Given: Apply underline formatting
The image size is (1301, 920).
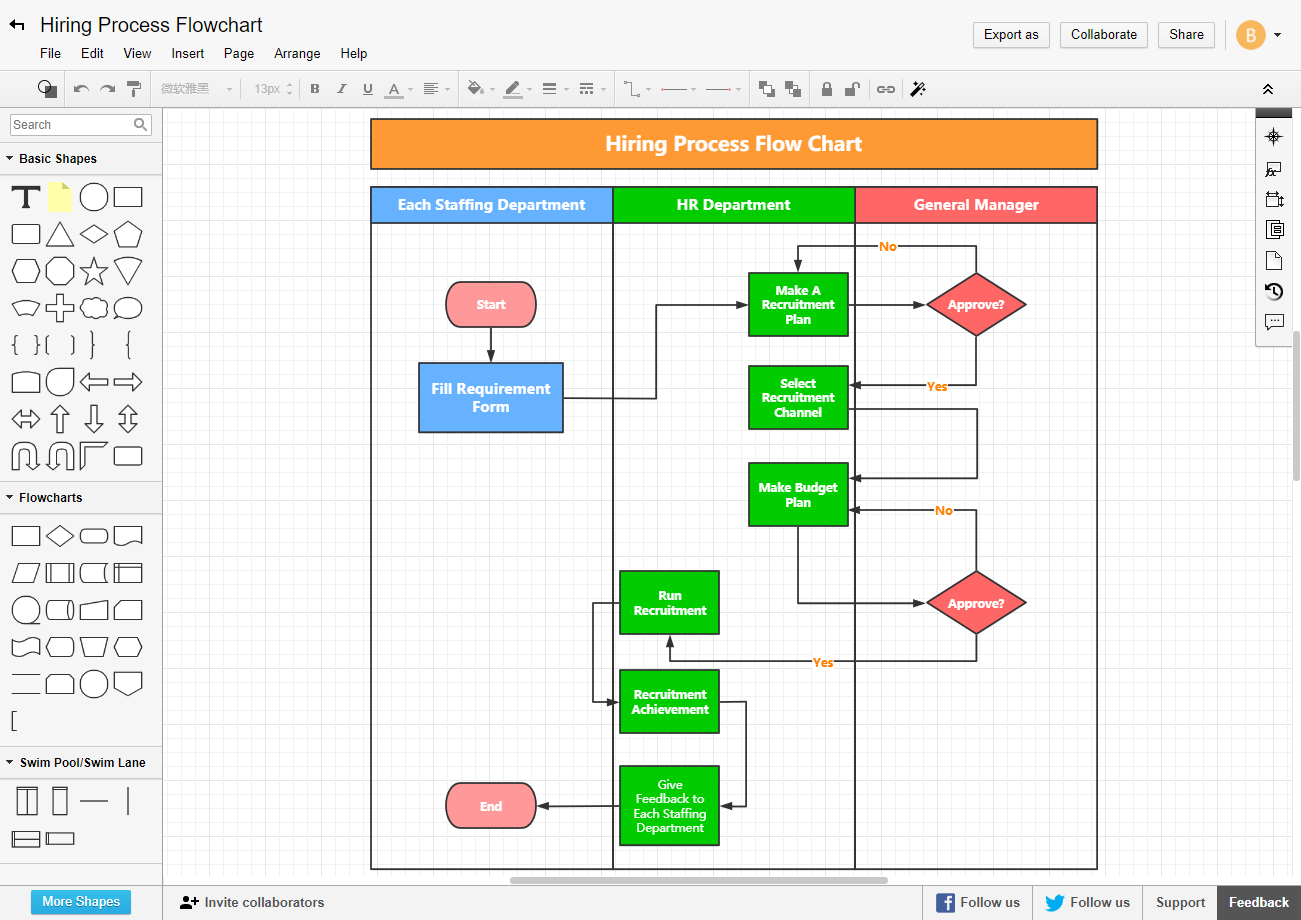Looking at the screenshot, I should coord(368,89).
